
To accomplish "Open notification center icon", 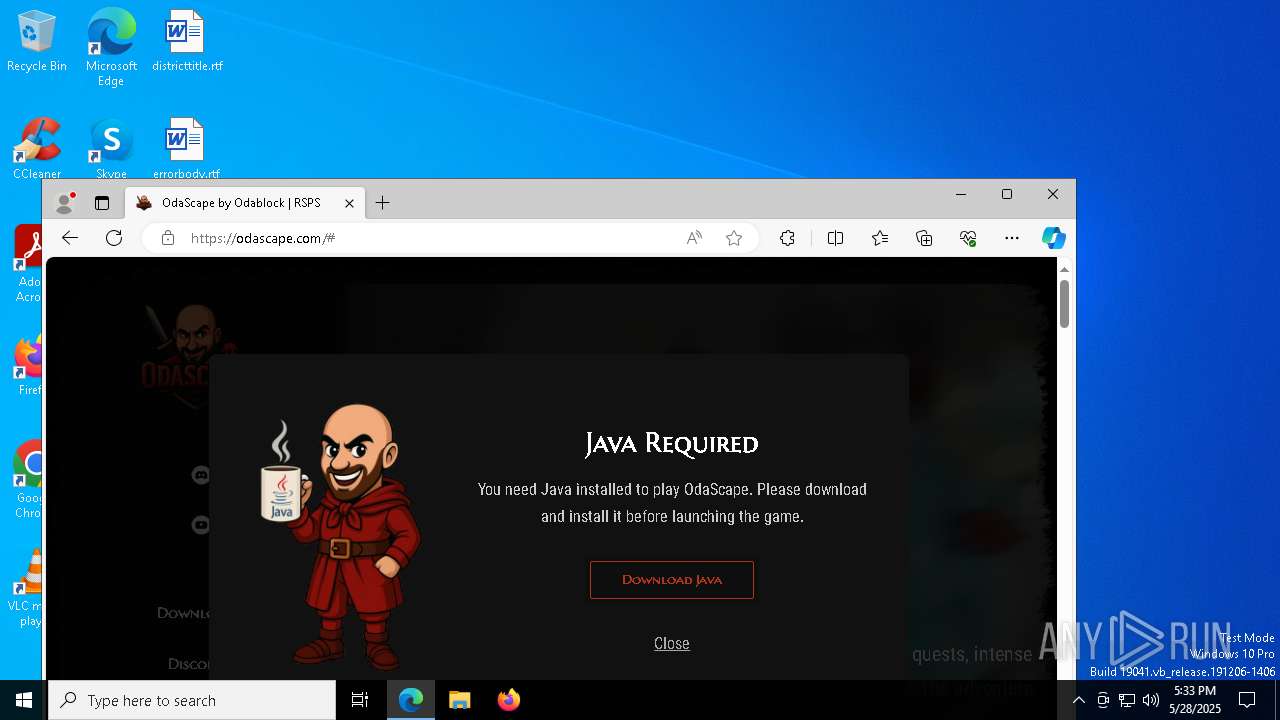I will click(1247, 700).
